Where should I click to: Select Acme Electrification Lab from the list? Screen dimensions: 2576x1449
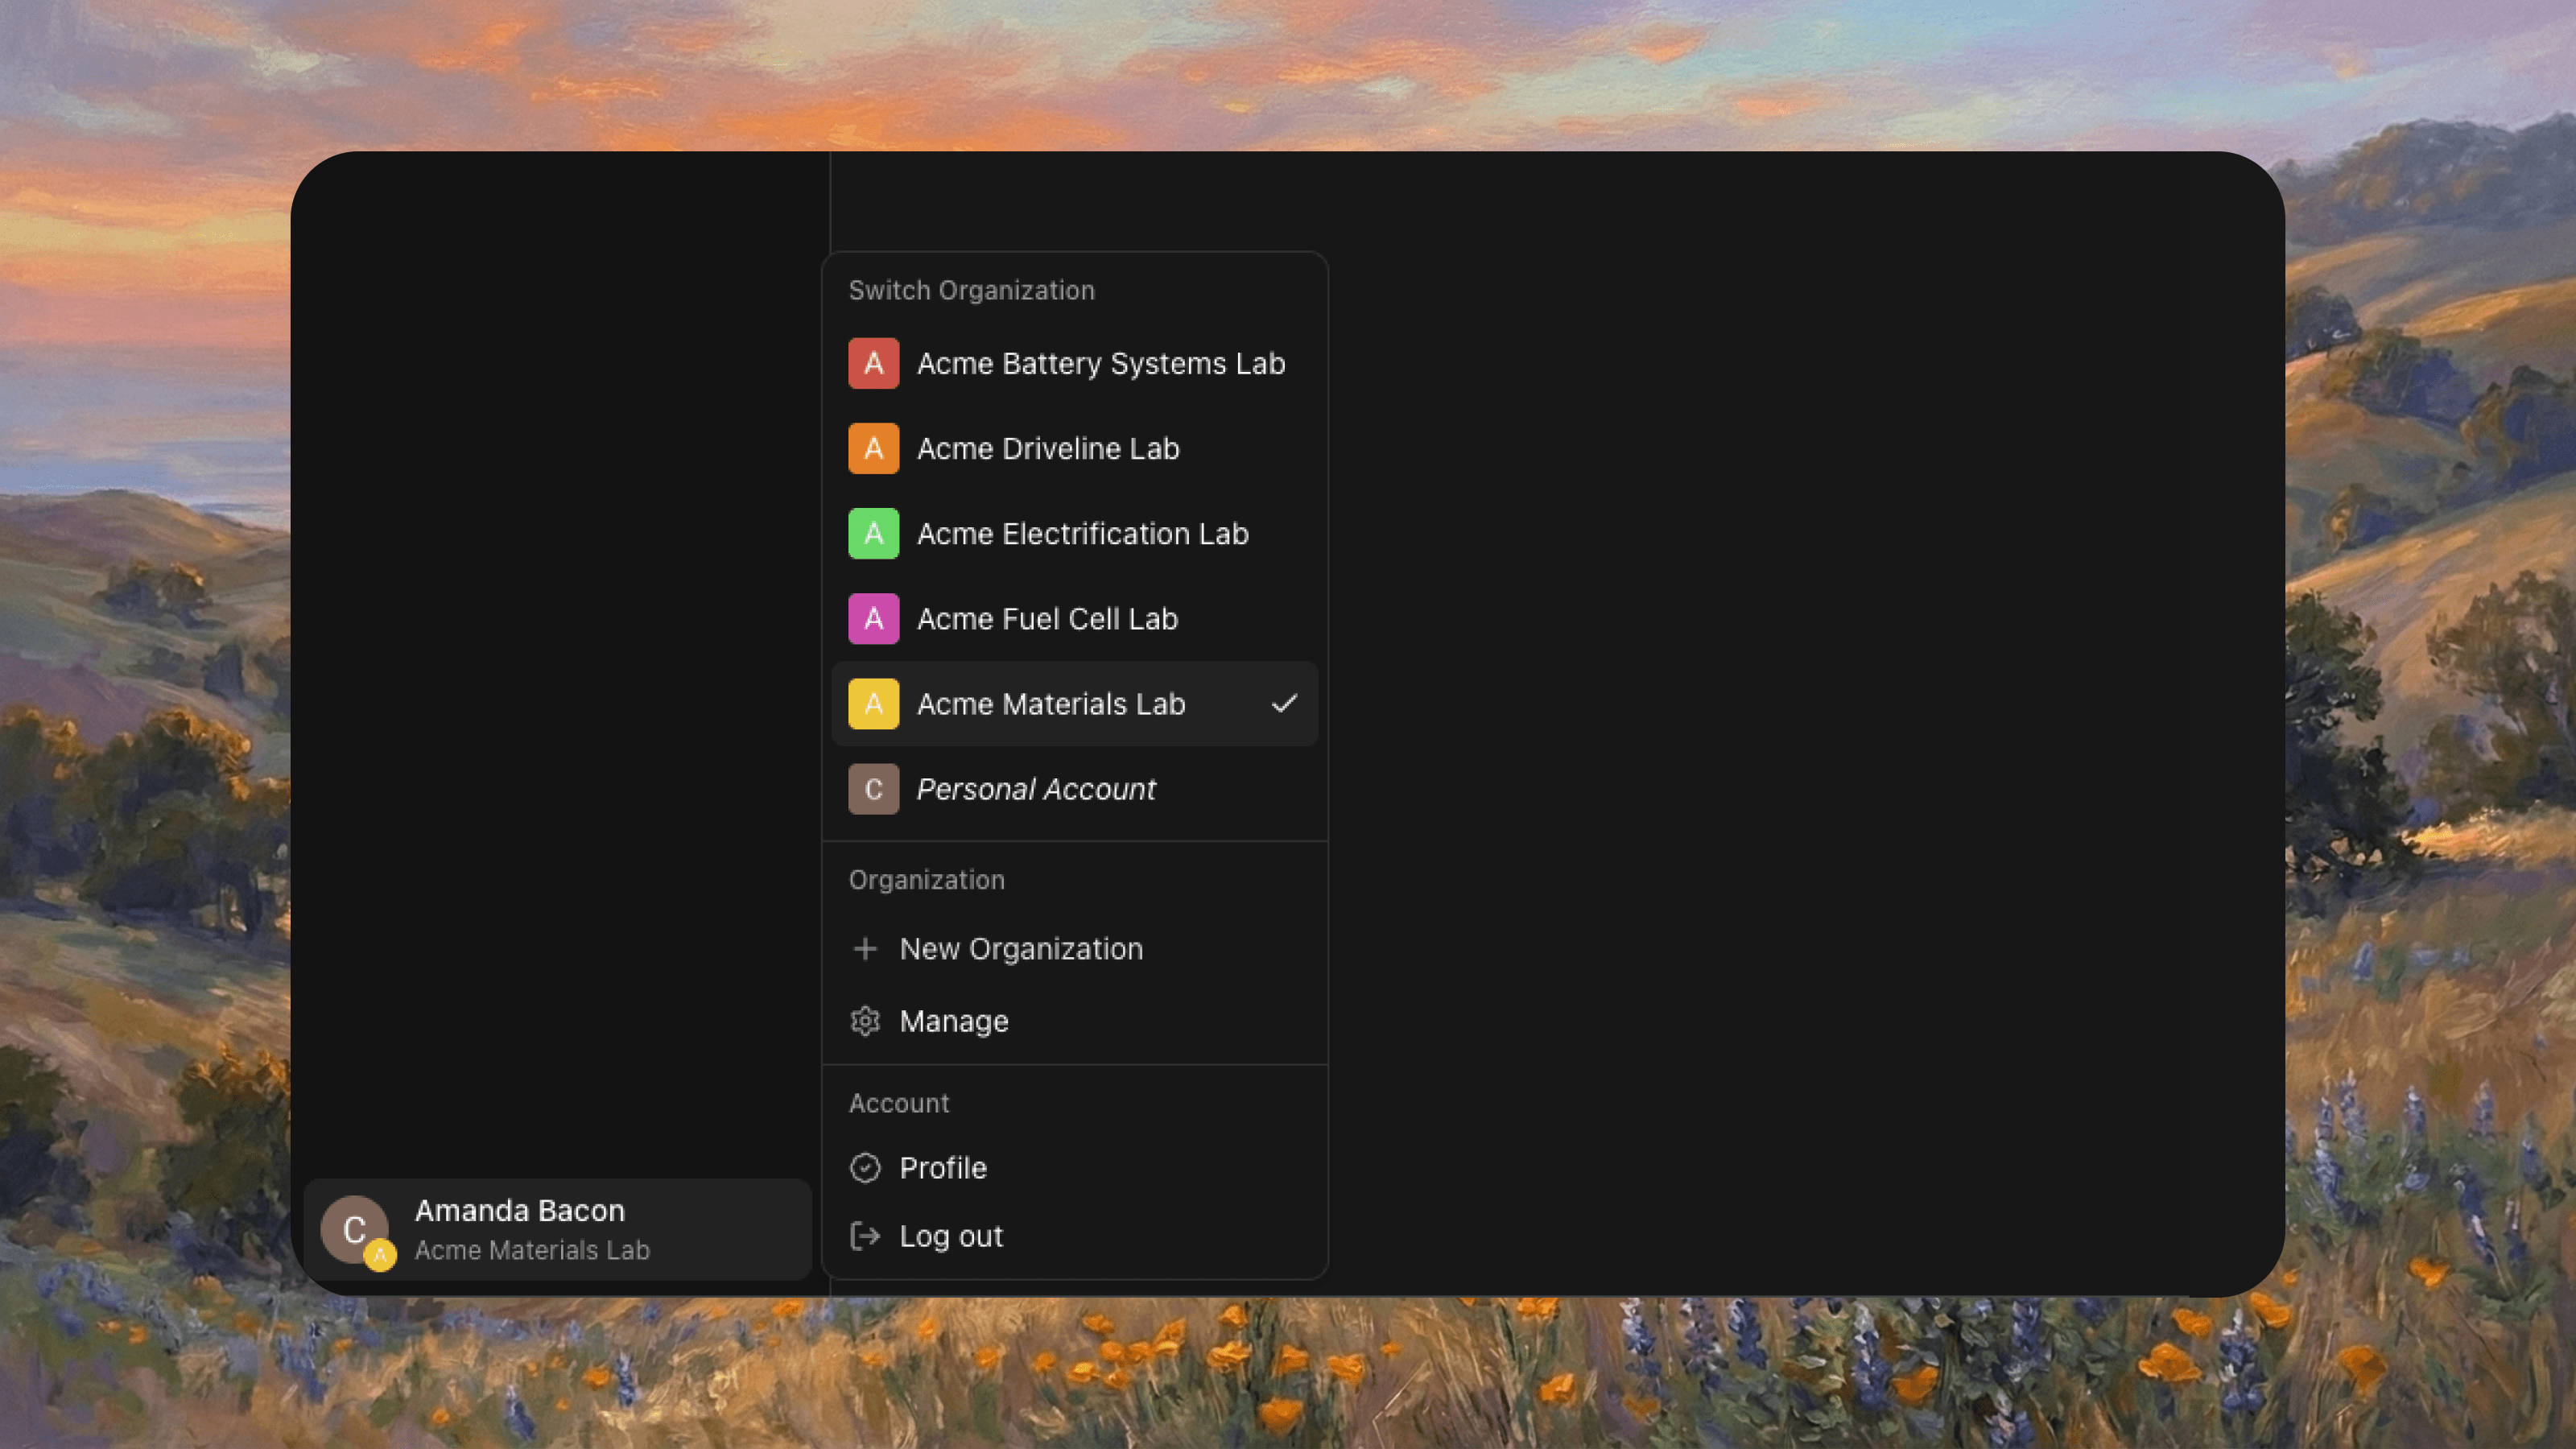point(1082,533)
